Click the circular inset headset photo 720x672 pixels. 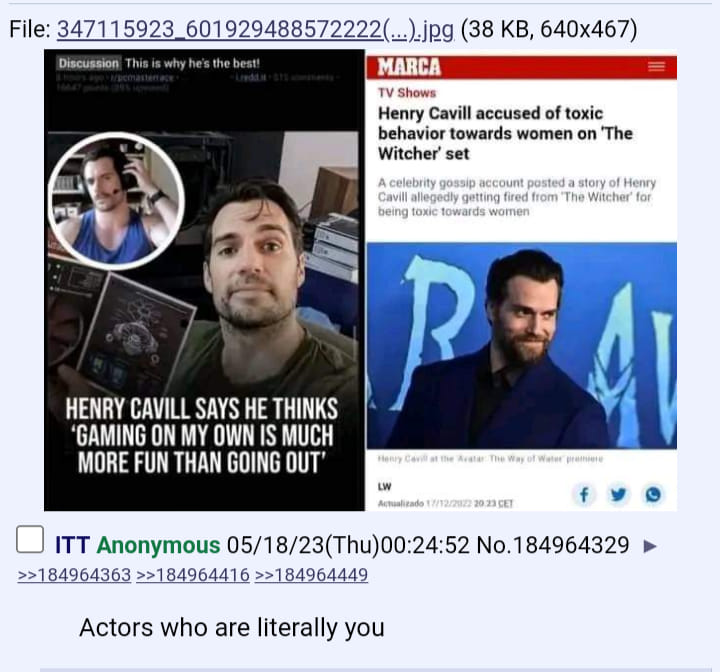(116, 201)
